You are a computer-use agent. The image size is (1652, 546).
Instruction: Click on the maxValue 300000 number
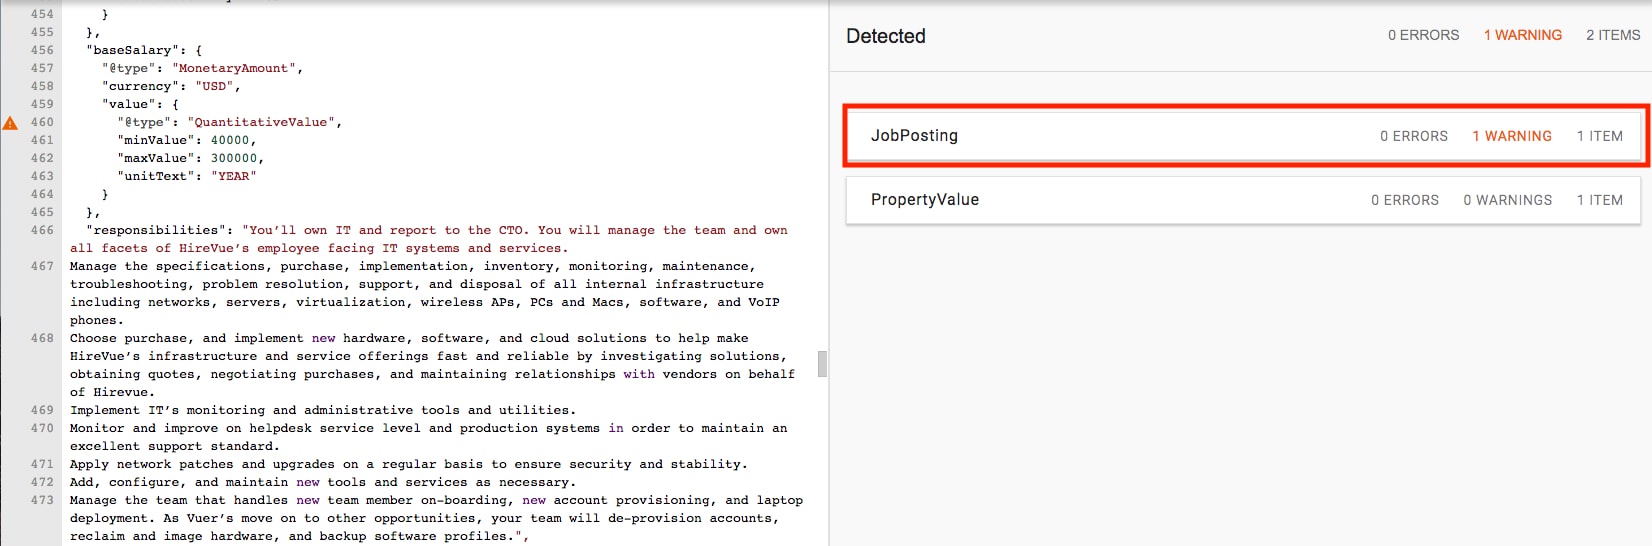coord(234,158)
